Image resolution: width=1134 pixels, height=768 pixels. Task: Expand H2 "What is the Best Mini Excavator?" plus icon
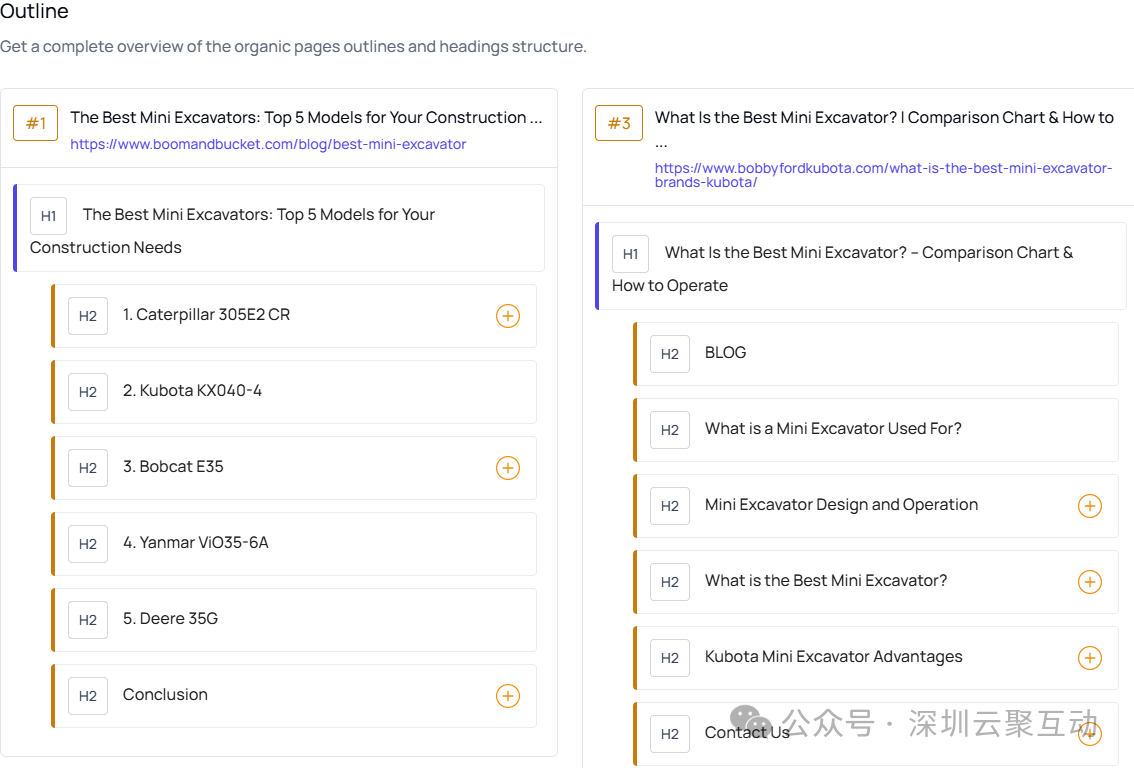[x=1089, y=582]
